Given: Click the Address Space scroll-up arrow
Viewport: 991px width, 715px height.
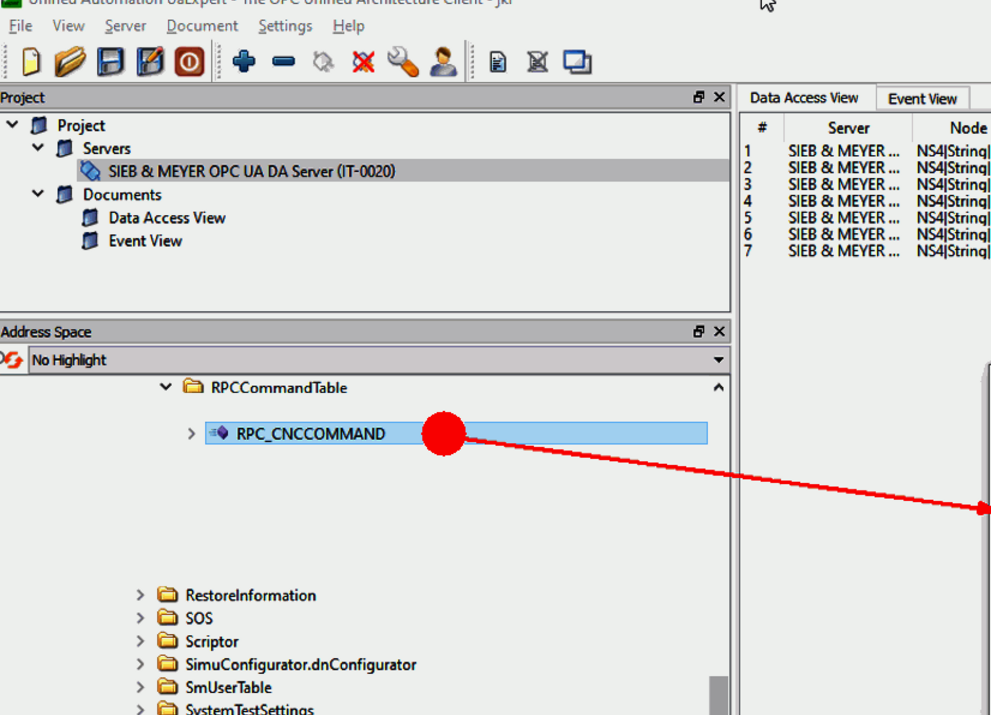Looking at the screenshot, I should pos(719,387).
